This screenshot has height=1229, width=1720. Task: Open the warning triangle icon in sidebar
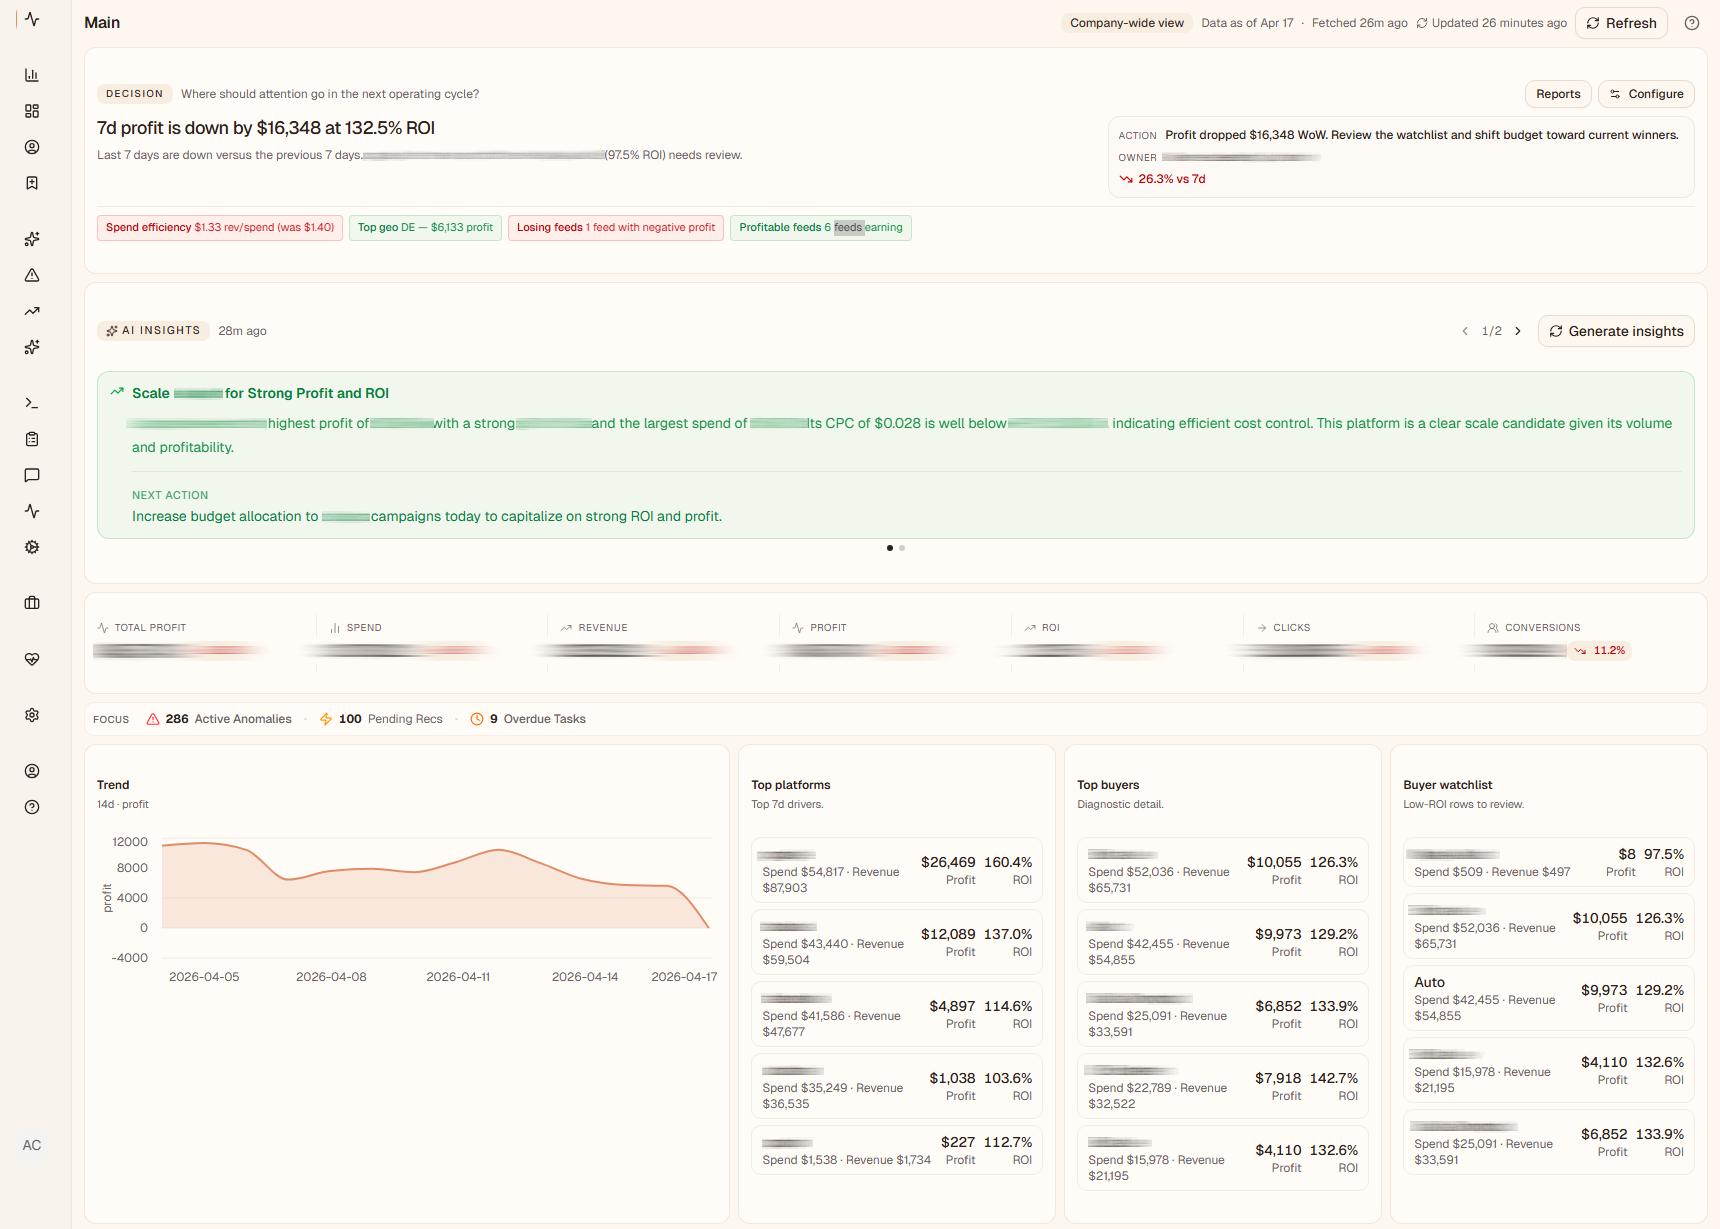[x=32, y=275]
